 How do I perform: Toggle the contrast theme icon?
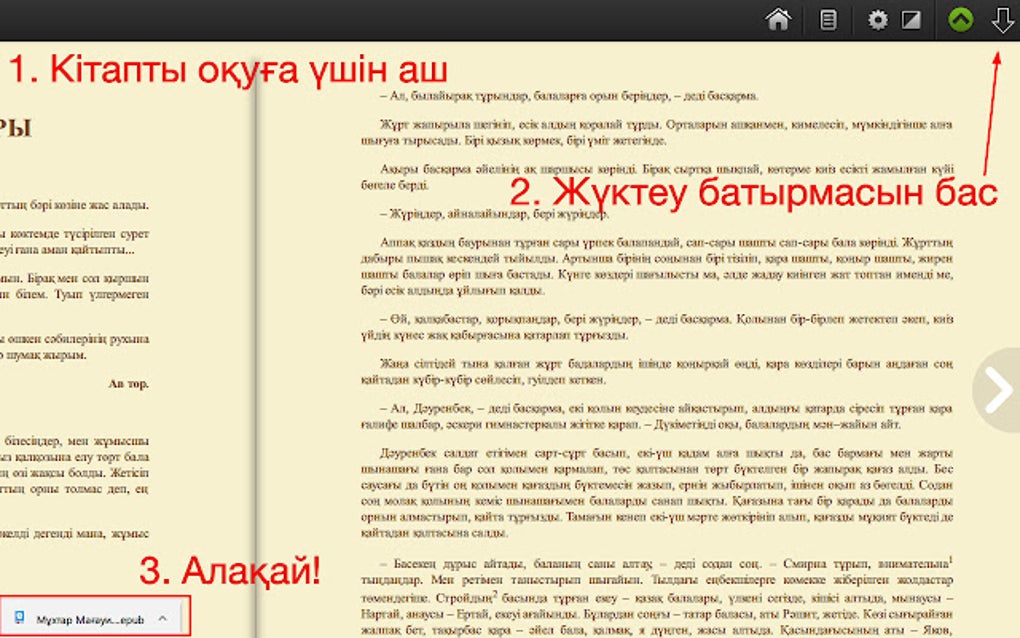[911, 20]
